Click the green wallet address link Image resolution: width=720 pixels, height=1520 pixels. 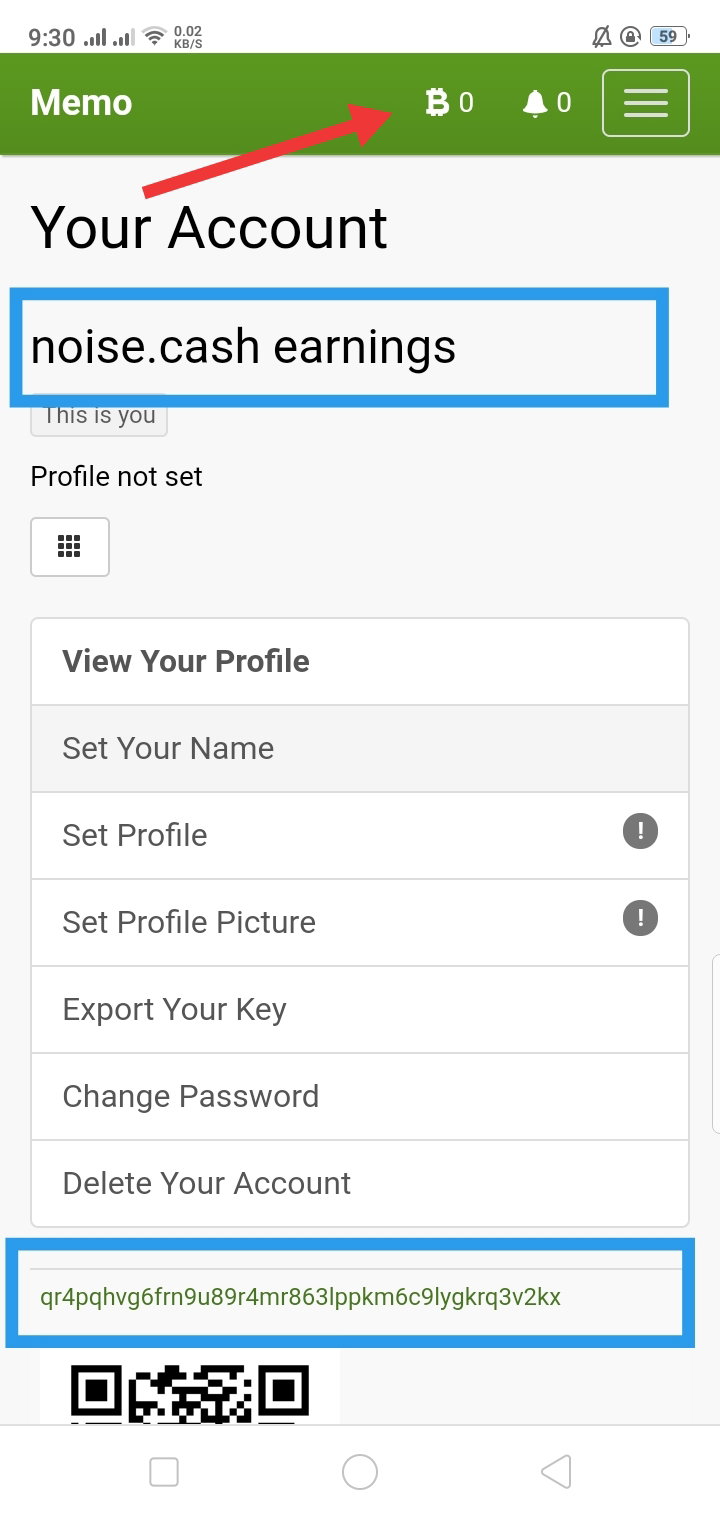coord(300,1297)
